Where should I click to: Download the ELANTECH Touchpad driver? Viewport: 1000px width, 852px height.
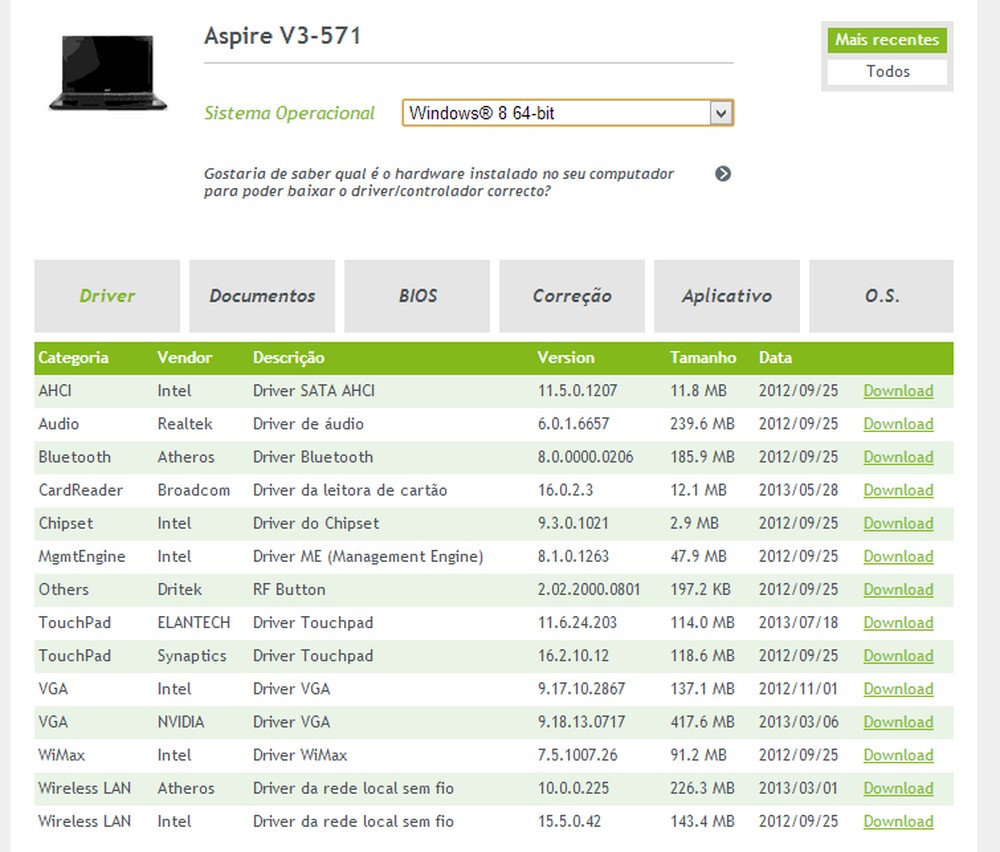coord(897,622)
